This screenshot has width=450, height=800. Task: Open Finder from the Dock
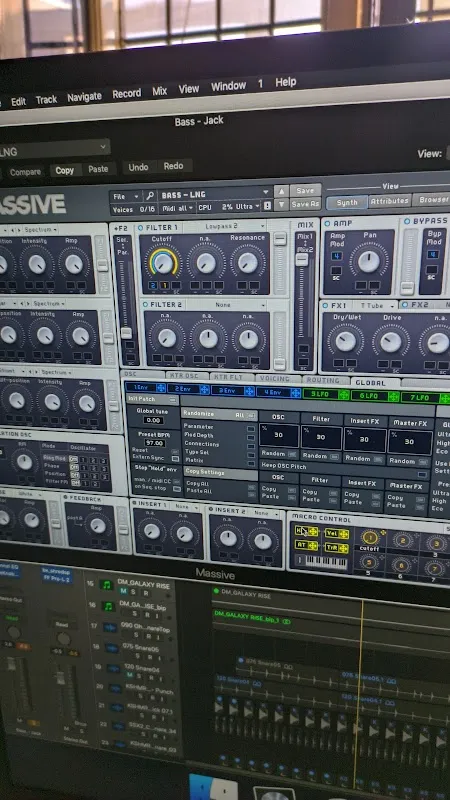pyautogui.click(x=213, y=787)
